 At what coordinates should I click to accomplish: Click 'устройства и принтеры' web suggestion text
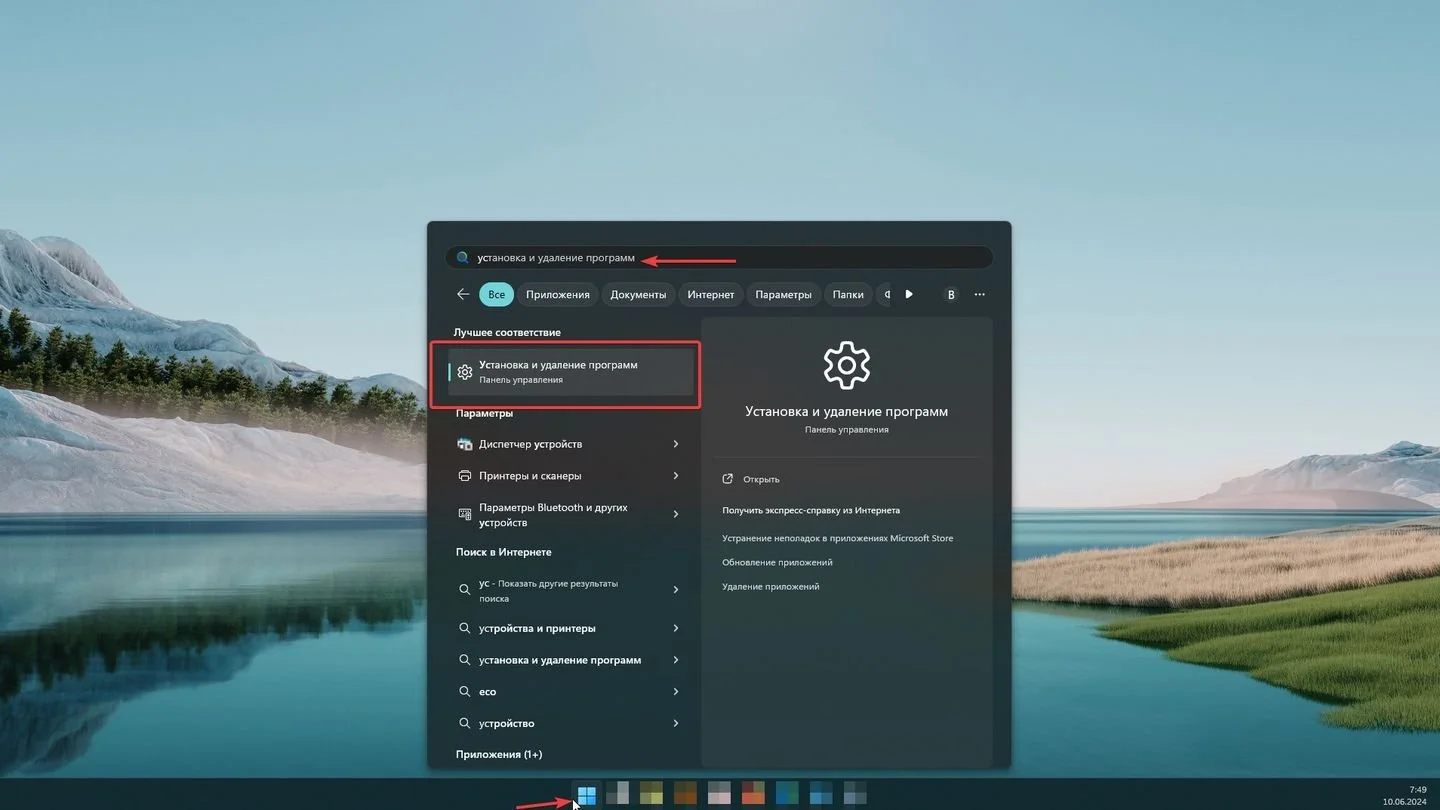[x=537, y=628]
